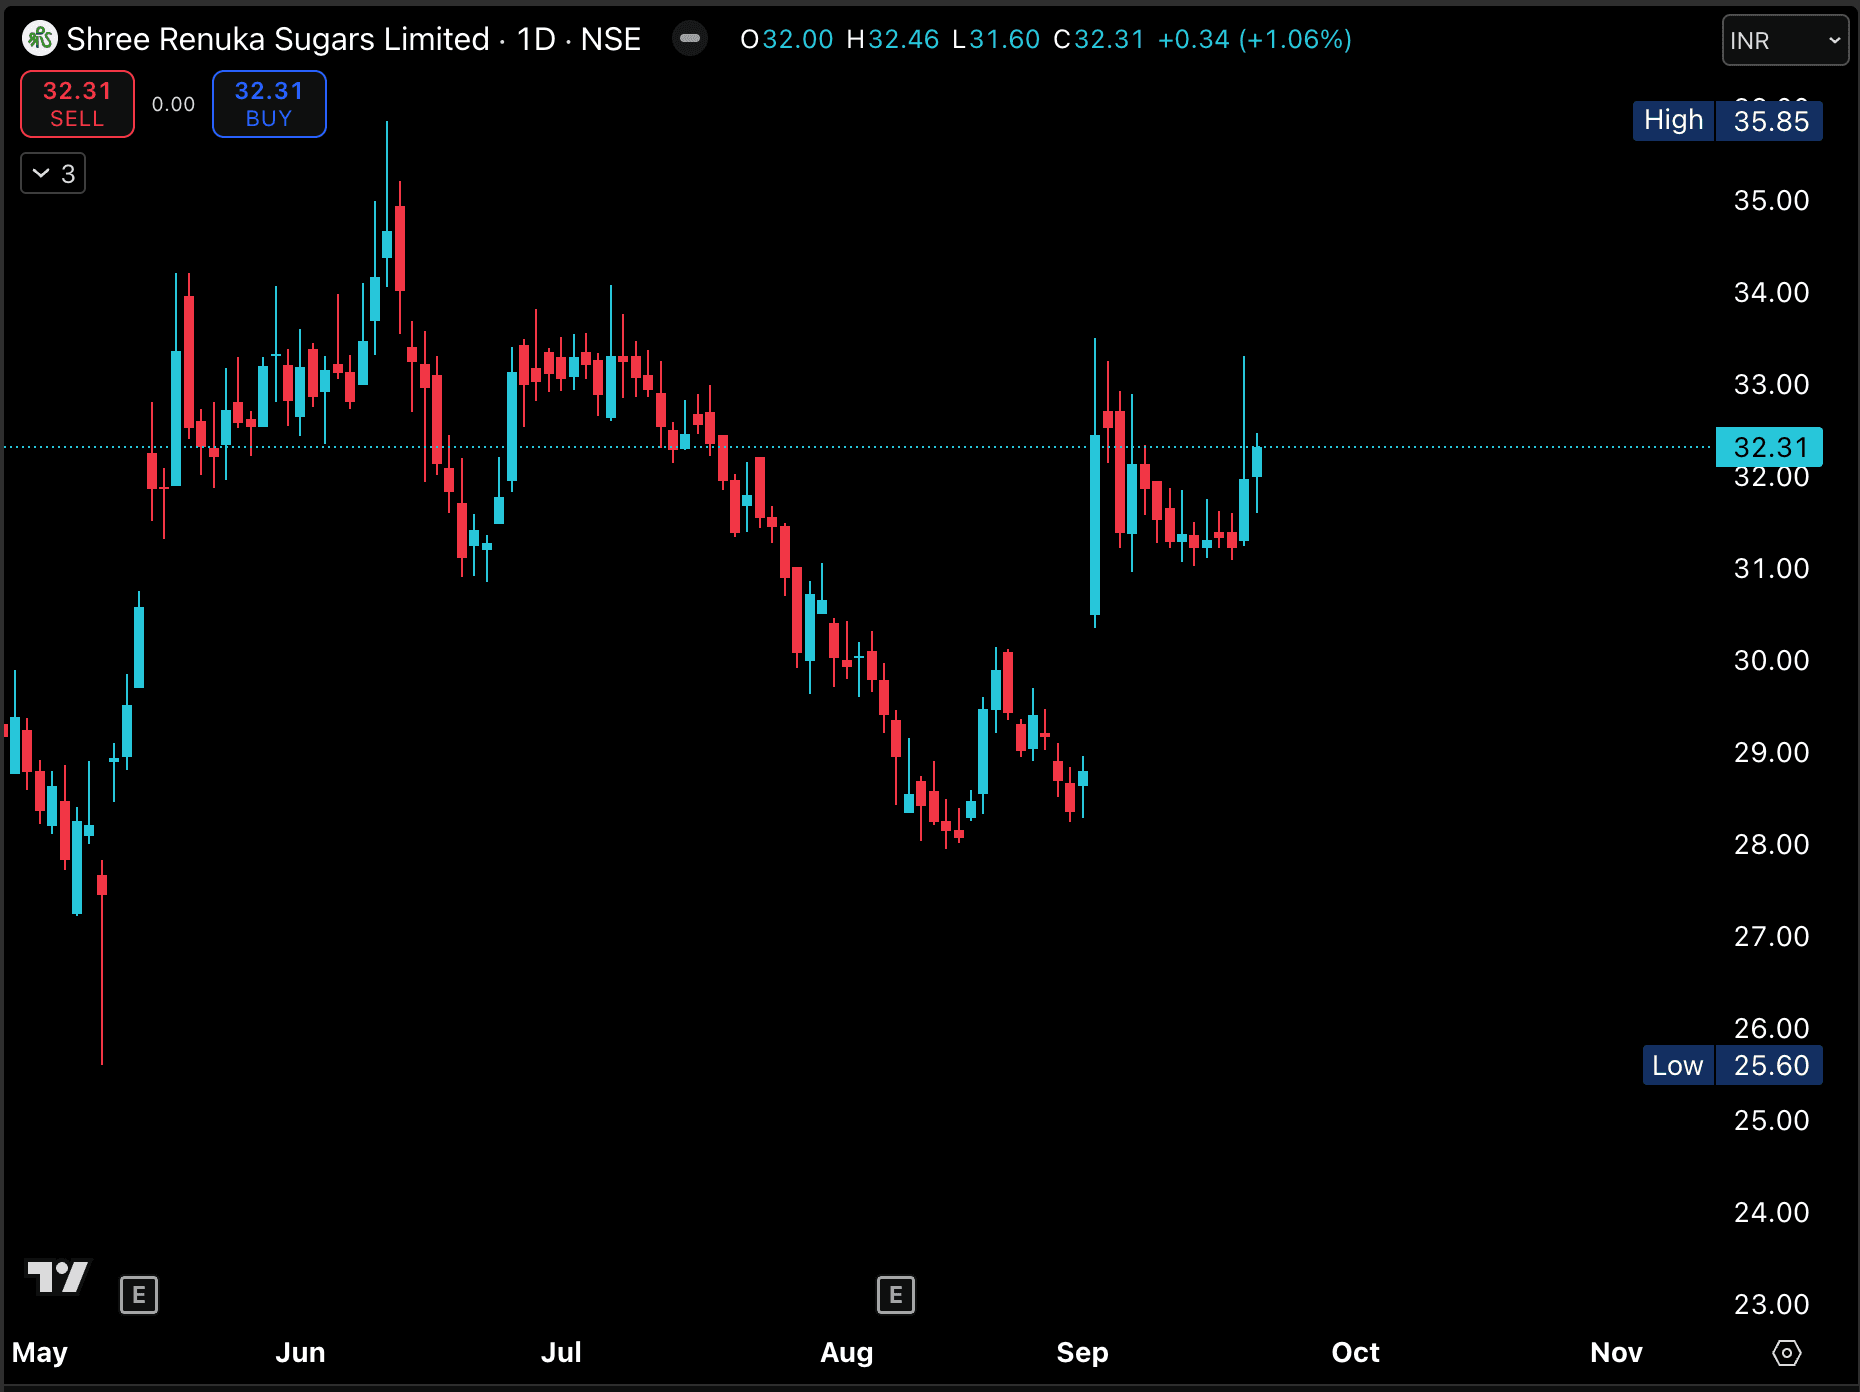Click the 34.00 price axis label
The image size is (1860, 1392).
[x=1771, y=292]
